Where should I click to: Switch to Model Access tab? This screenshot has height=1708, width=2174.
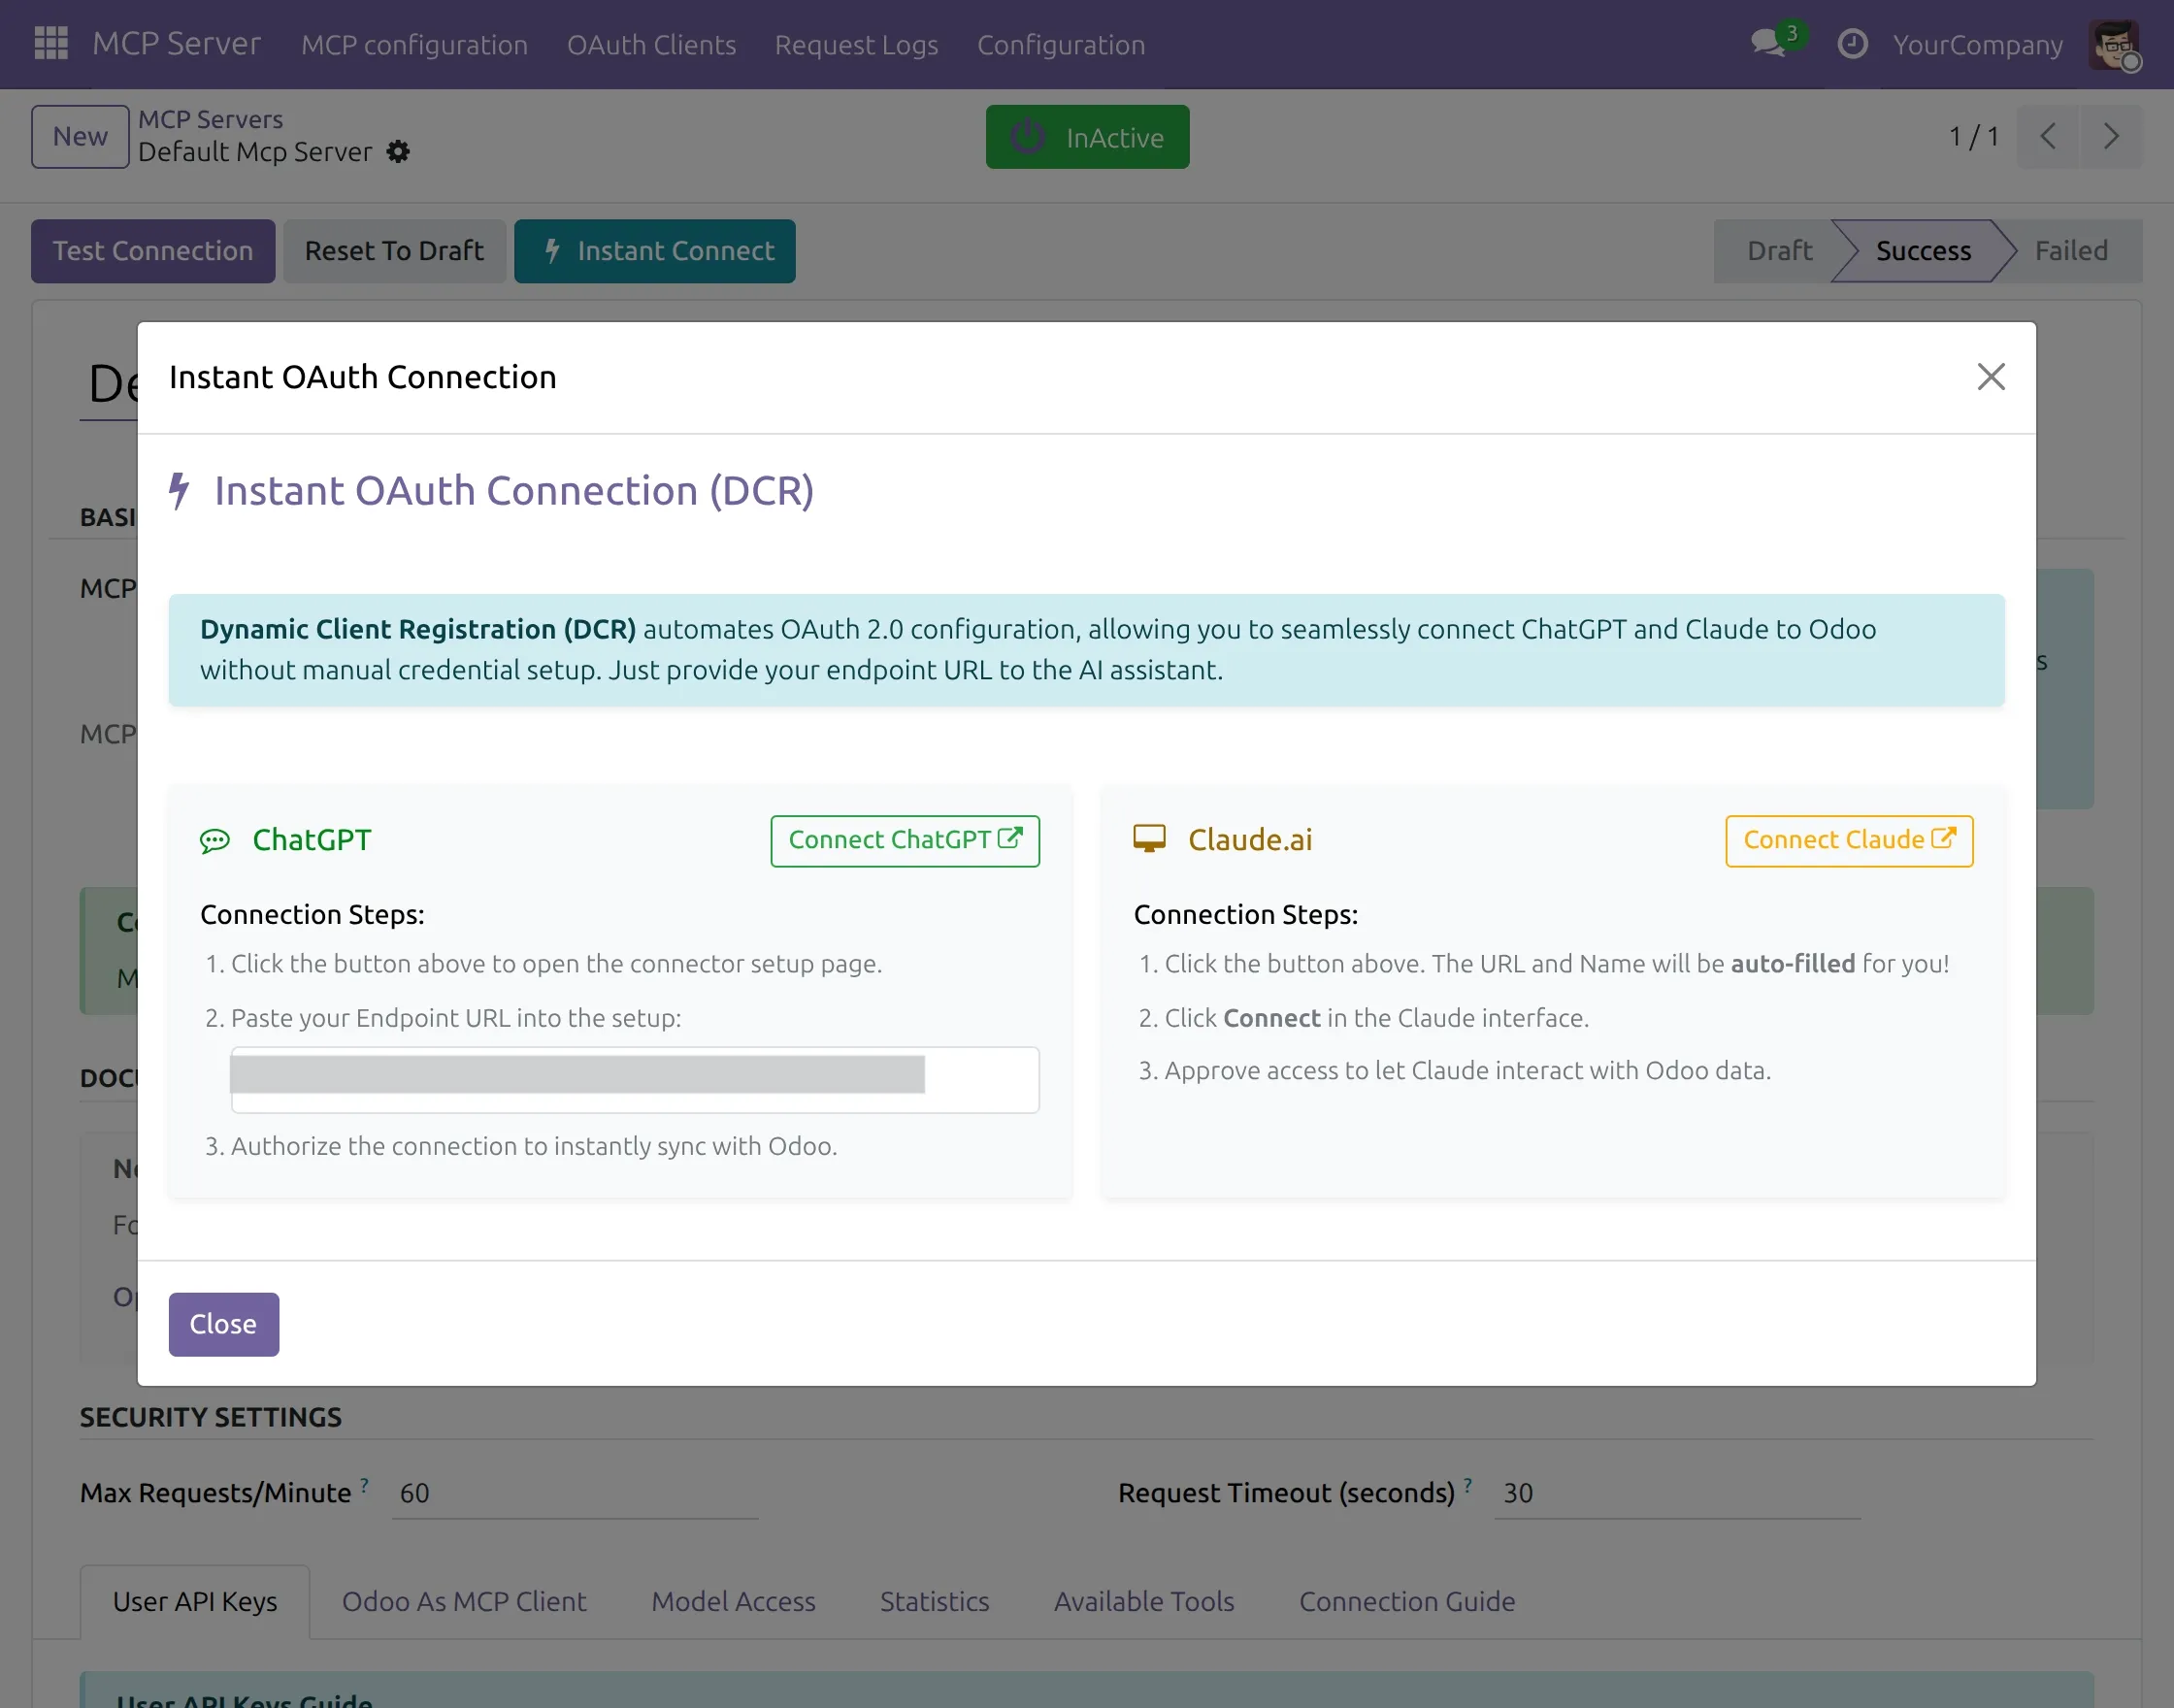click(x=733, y=1601)
